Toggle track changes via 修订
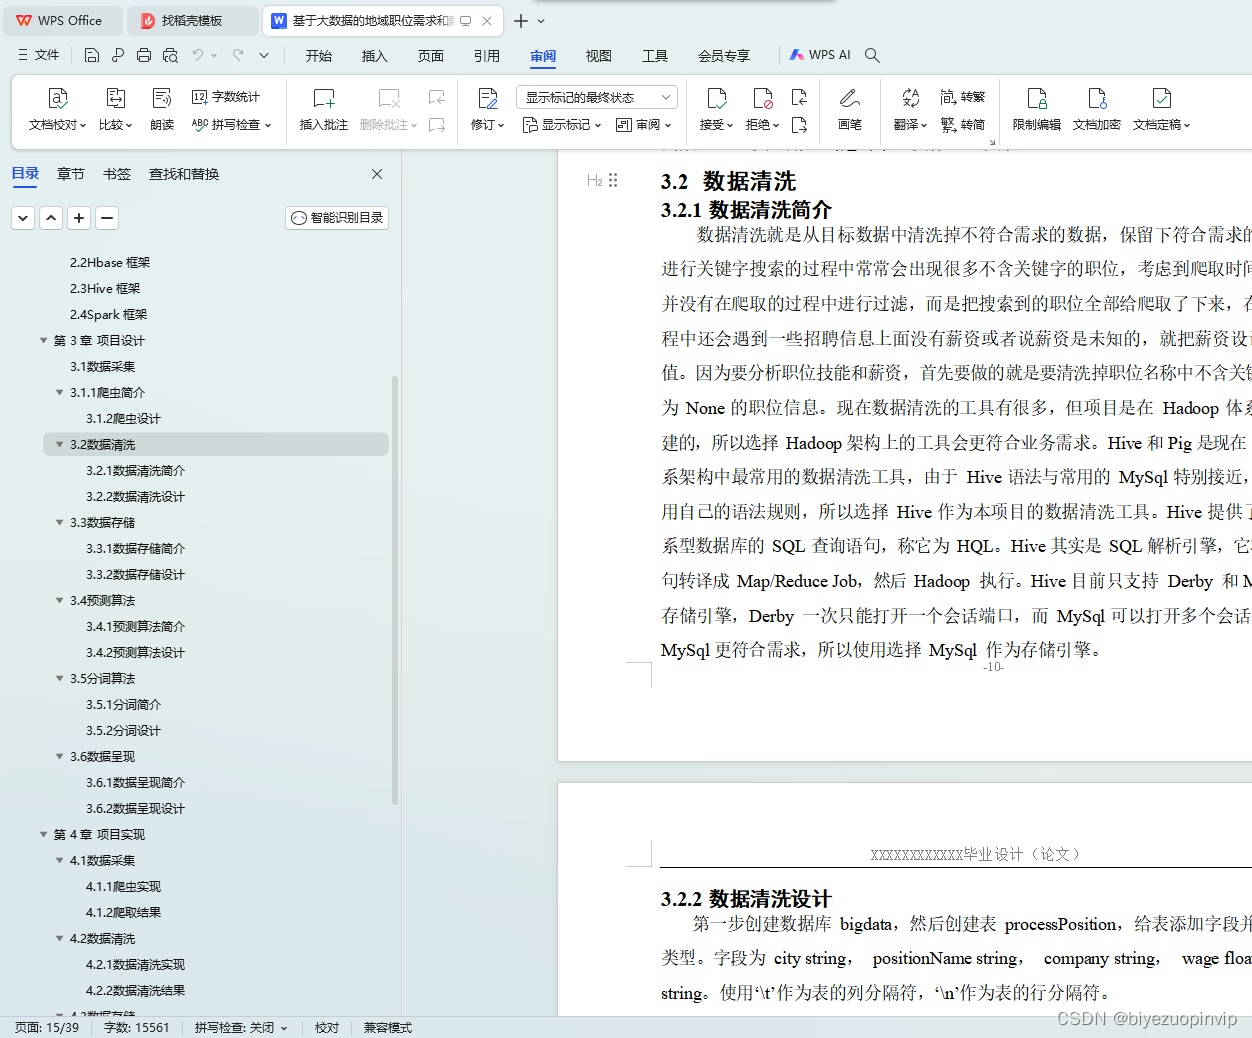Image resolution: width=1252 pixels, height=1038 pixels. 487,108
